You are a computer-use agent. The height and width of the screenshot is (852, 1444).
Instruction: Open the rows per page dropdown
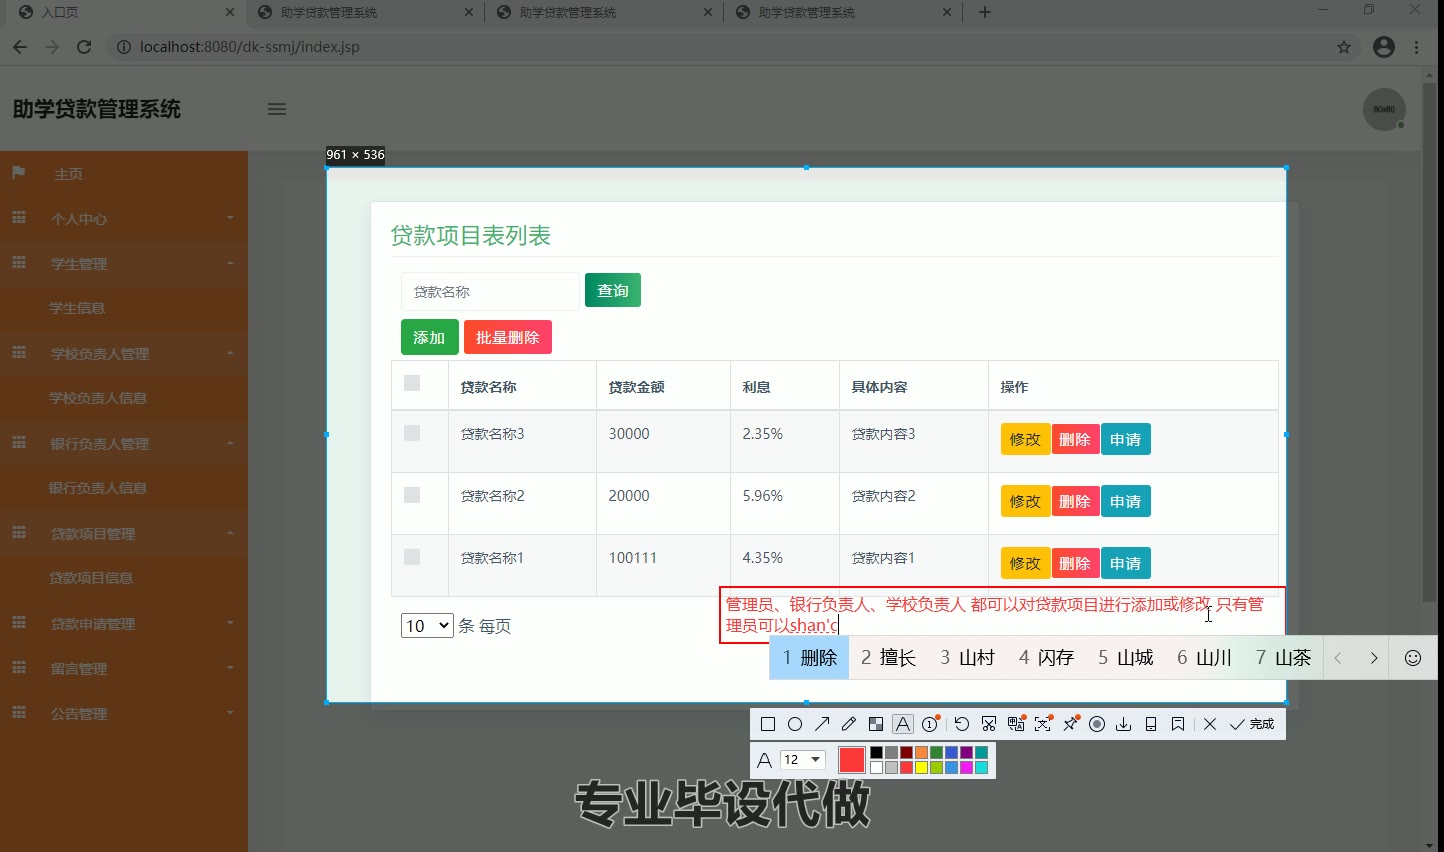tap(427, 626)
